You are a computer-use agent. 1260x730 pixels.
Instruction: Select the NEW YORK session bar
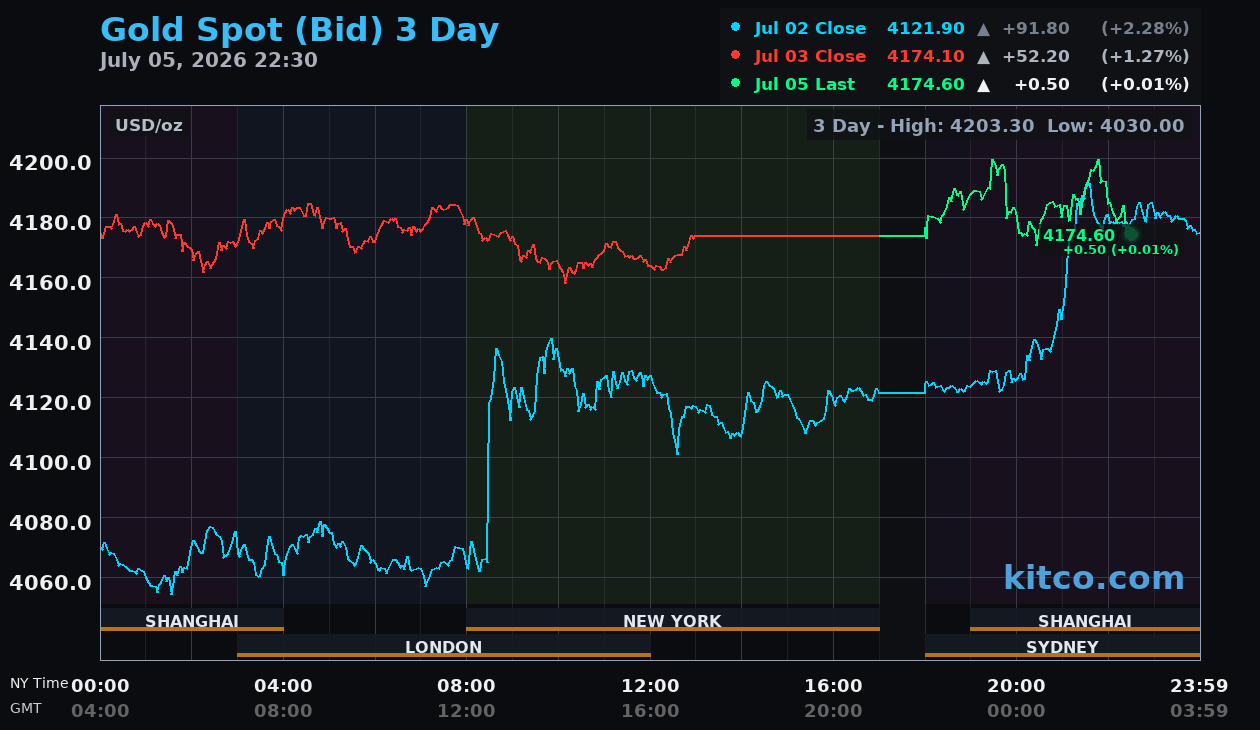[673, 620]
